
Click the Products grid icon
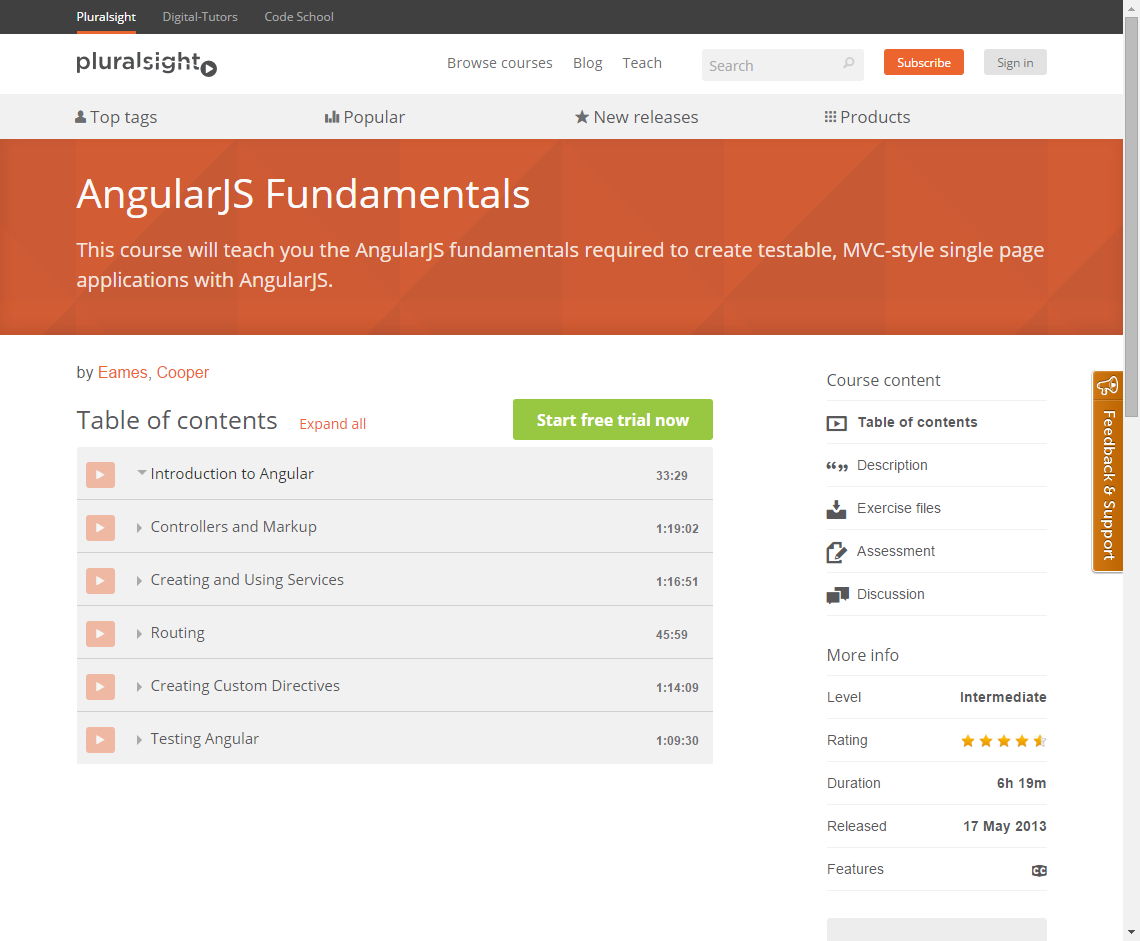830,116
